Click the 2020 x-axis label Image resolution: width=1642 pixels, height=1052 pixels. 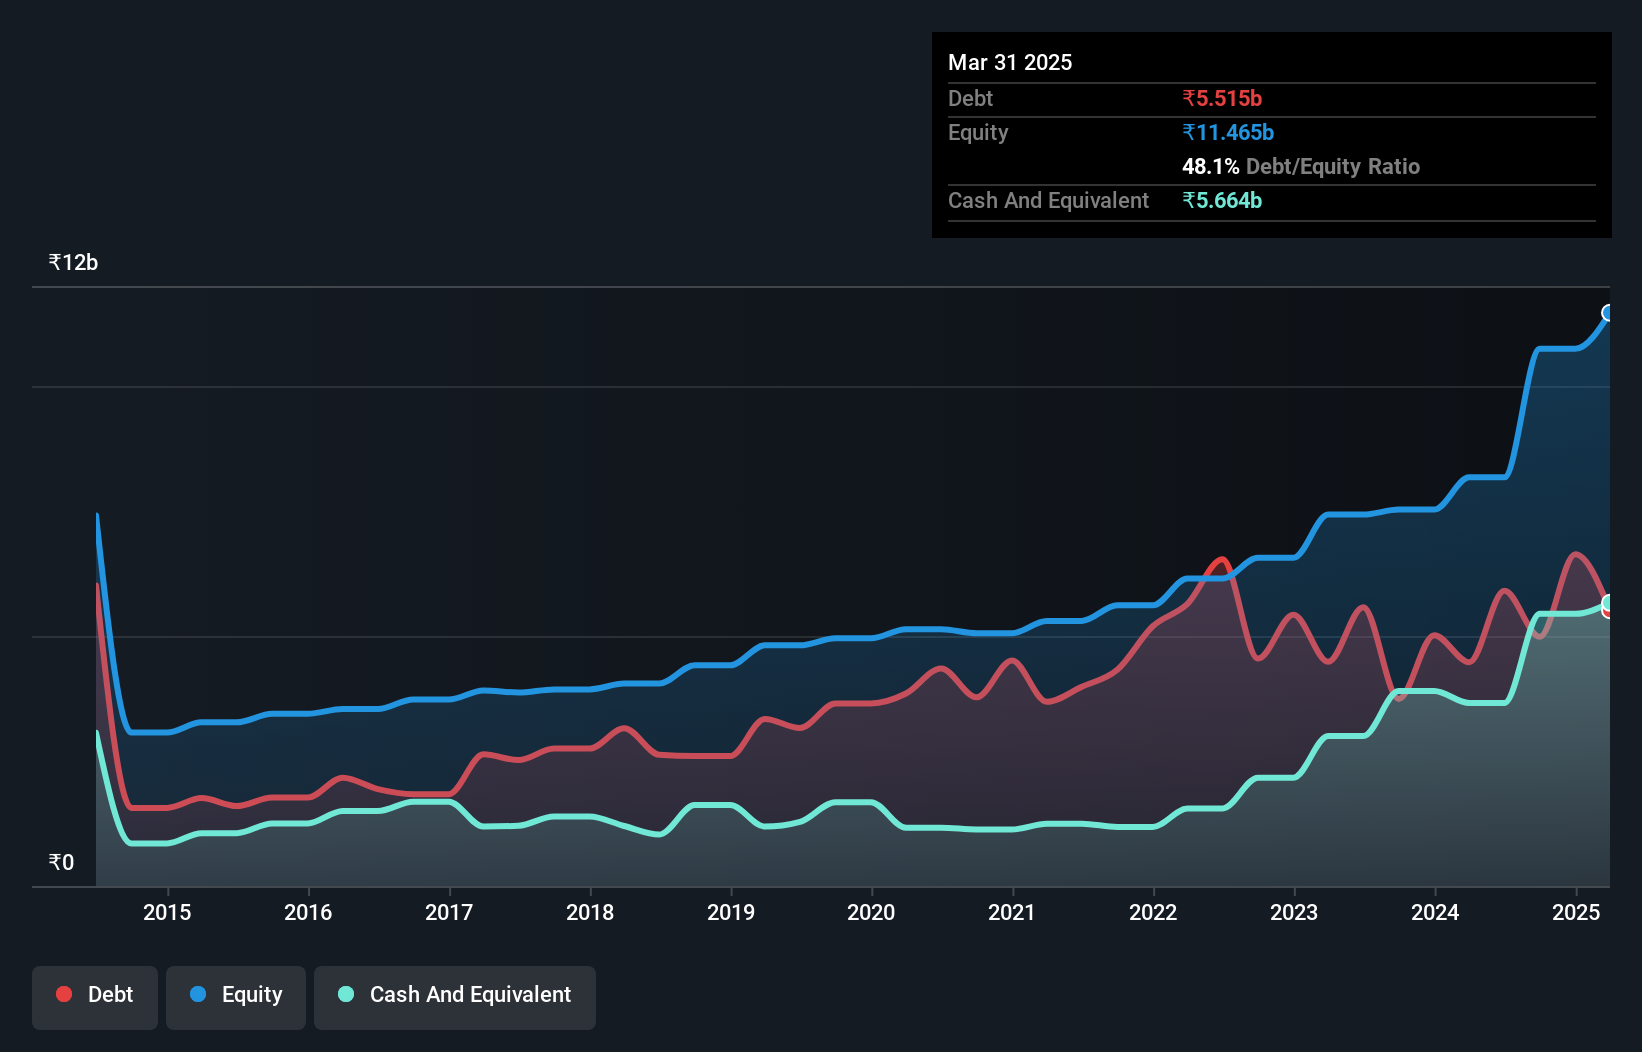point(871,912)
